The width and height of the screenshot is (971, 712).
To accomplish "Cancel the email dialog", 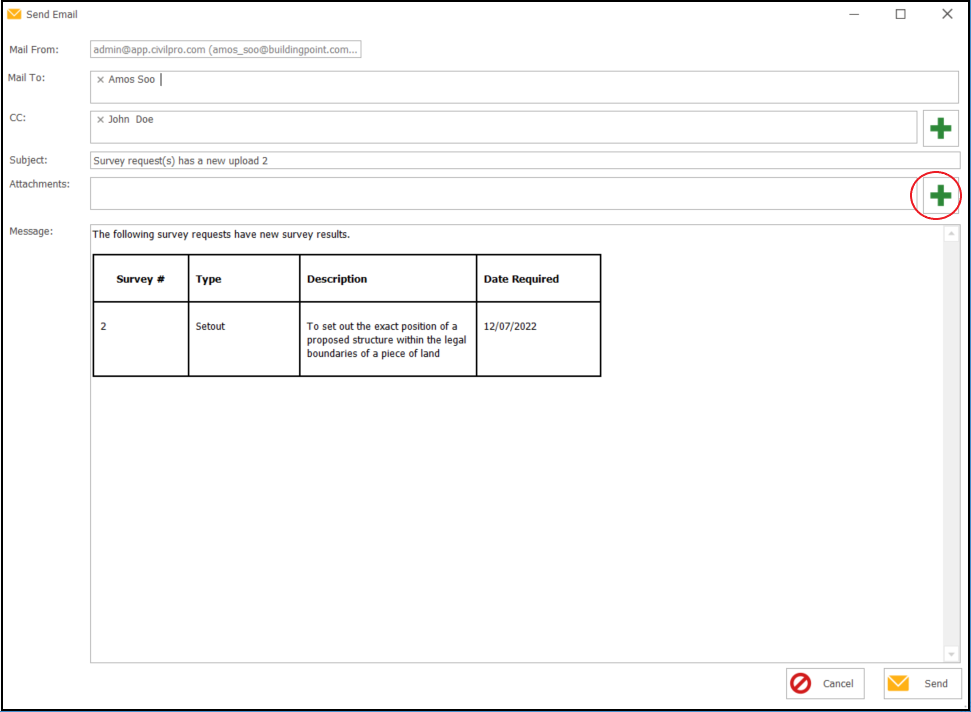I will point(825,684).
